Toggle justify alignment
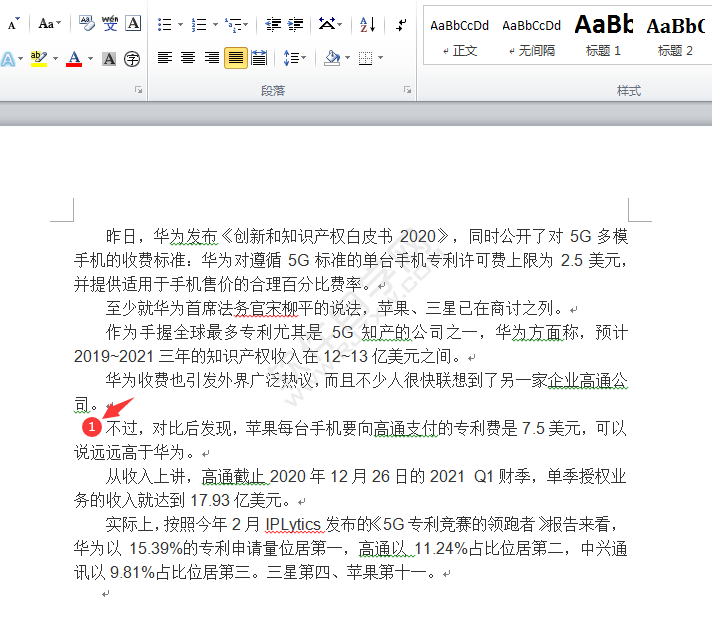Screen dimensions: 712x636 click(x=236, y=58)
